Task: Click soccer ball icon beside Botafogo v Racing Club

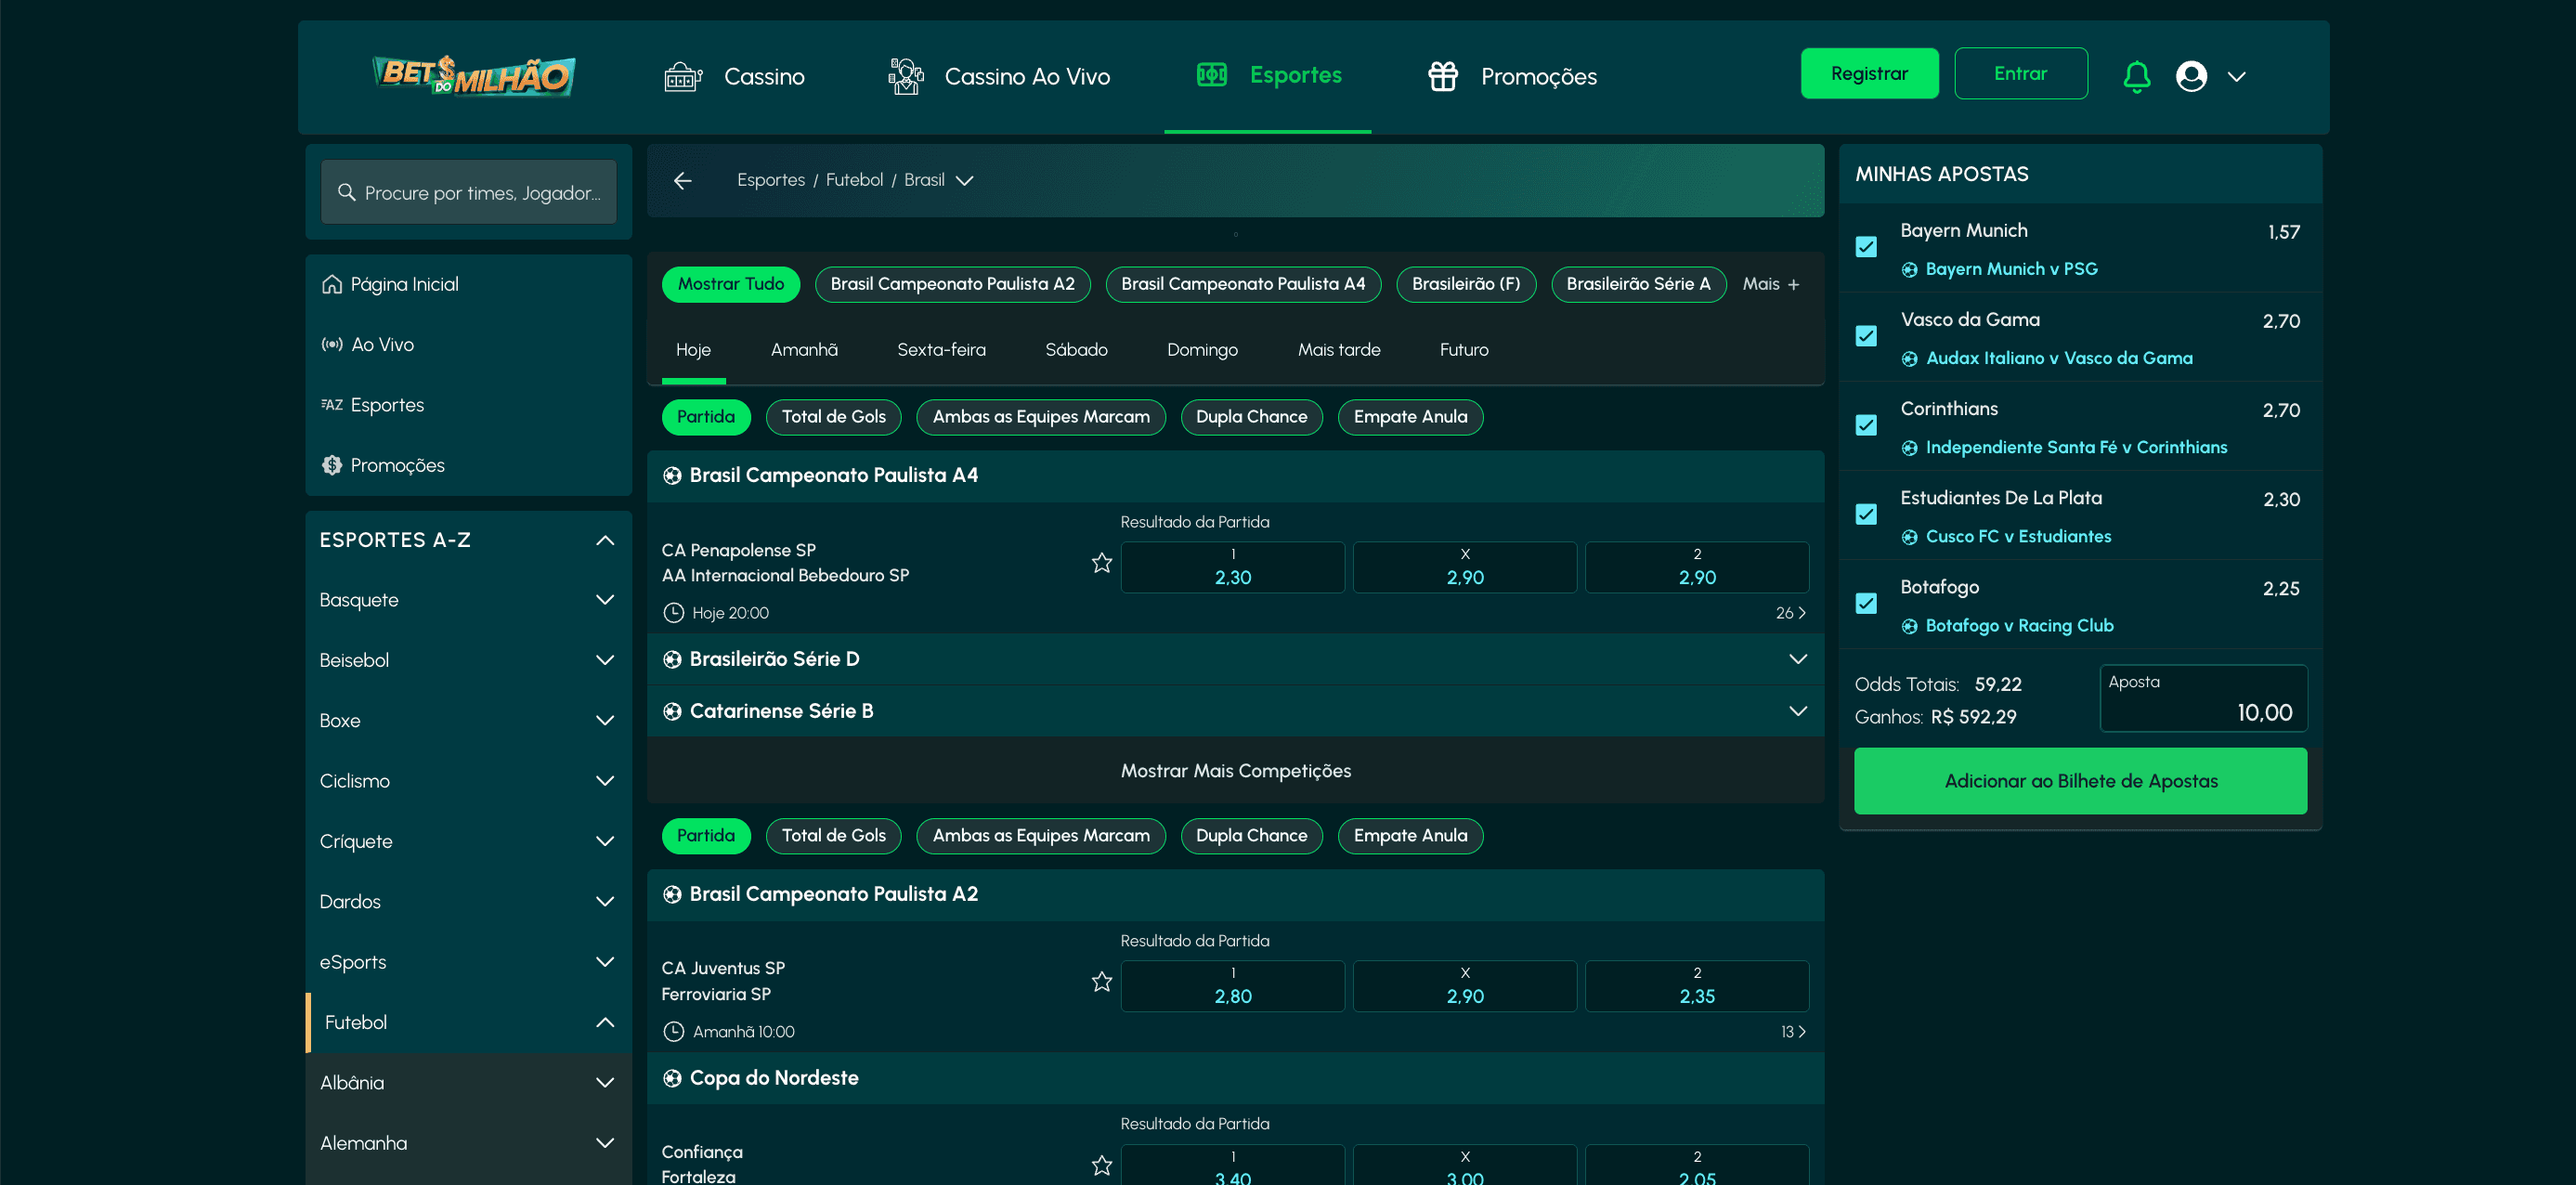Action: (x=1909, y=626)
